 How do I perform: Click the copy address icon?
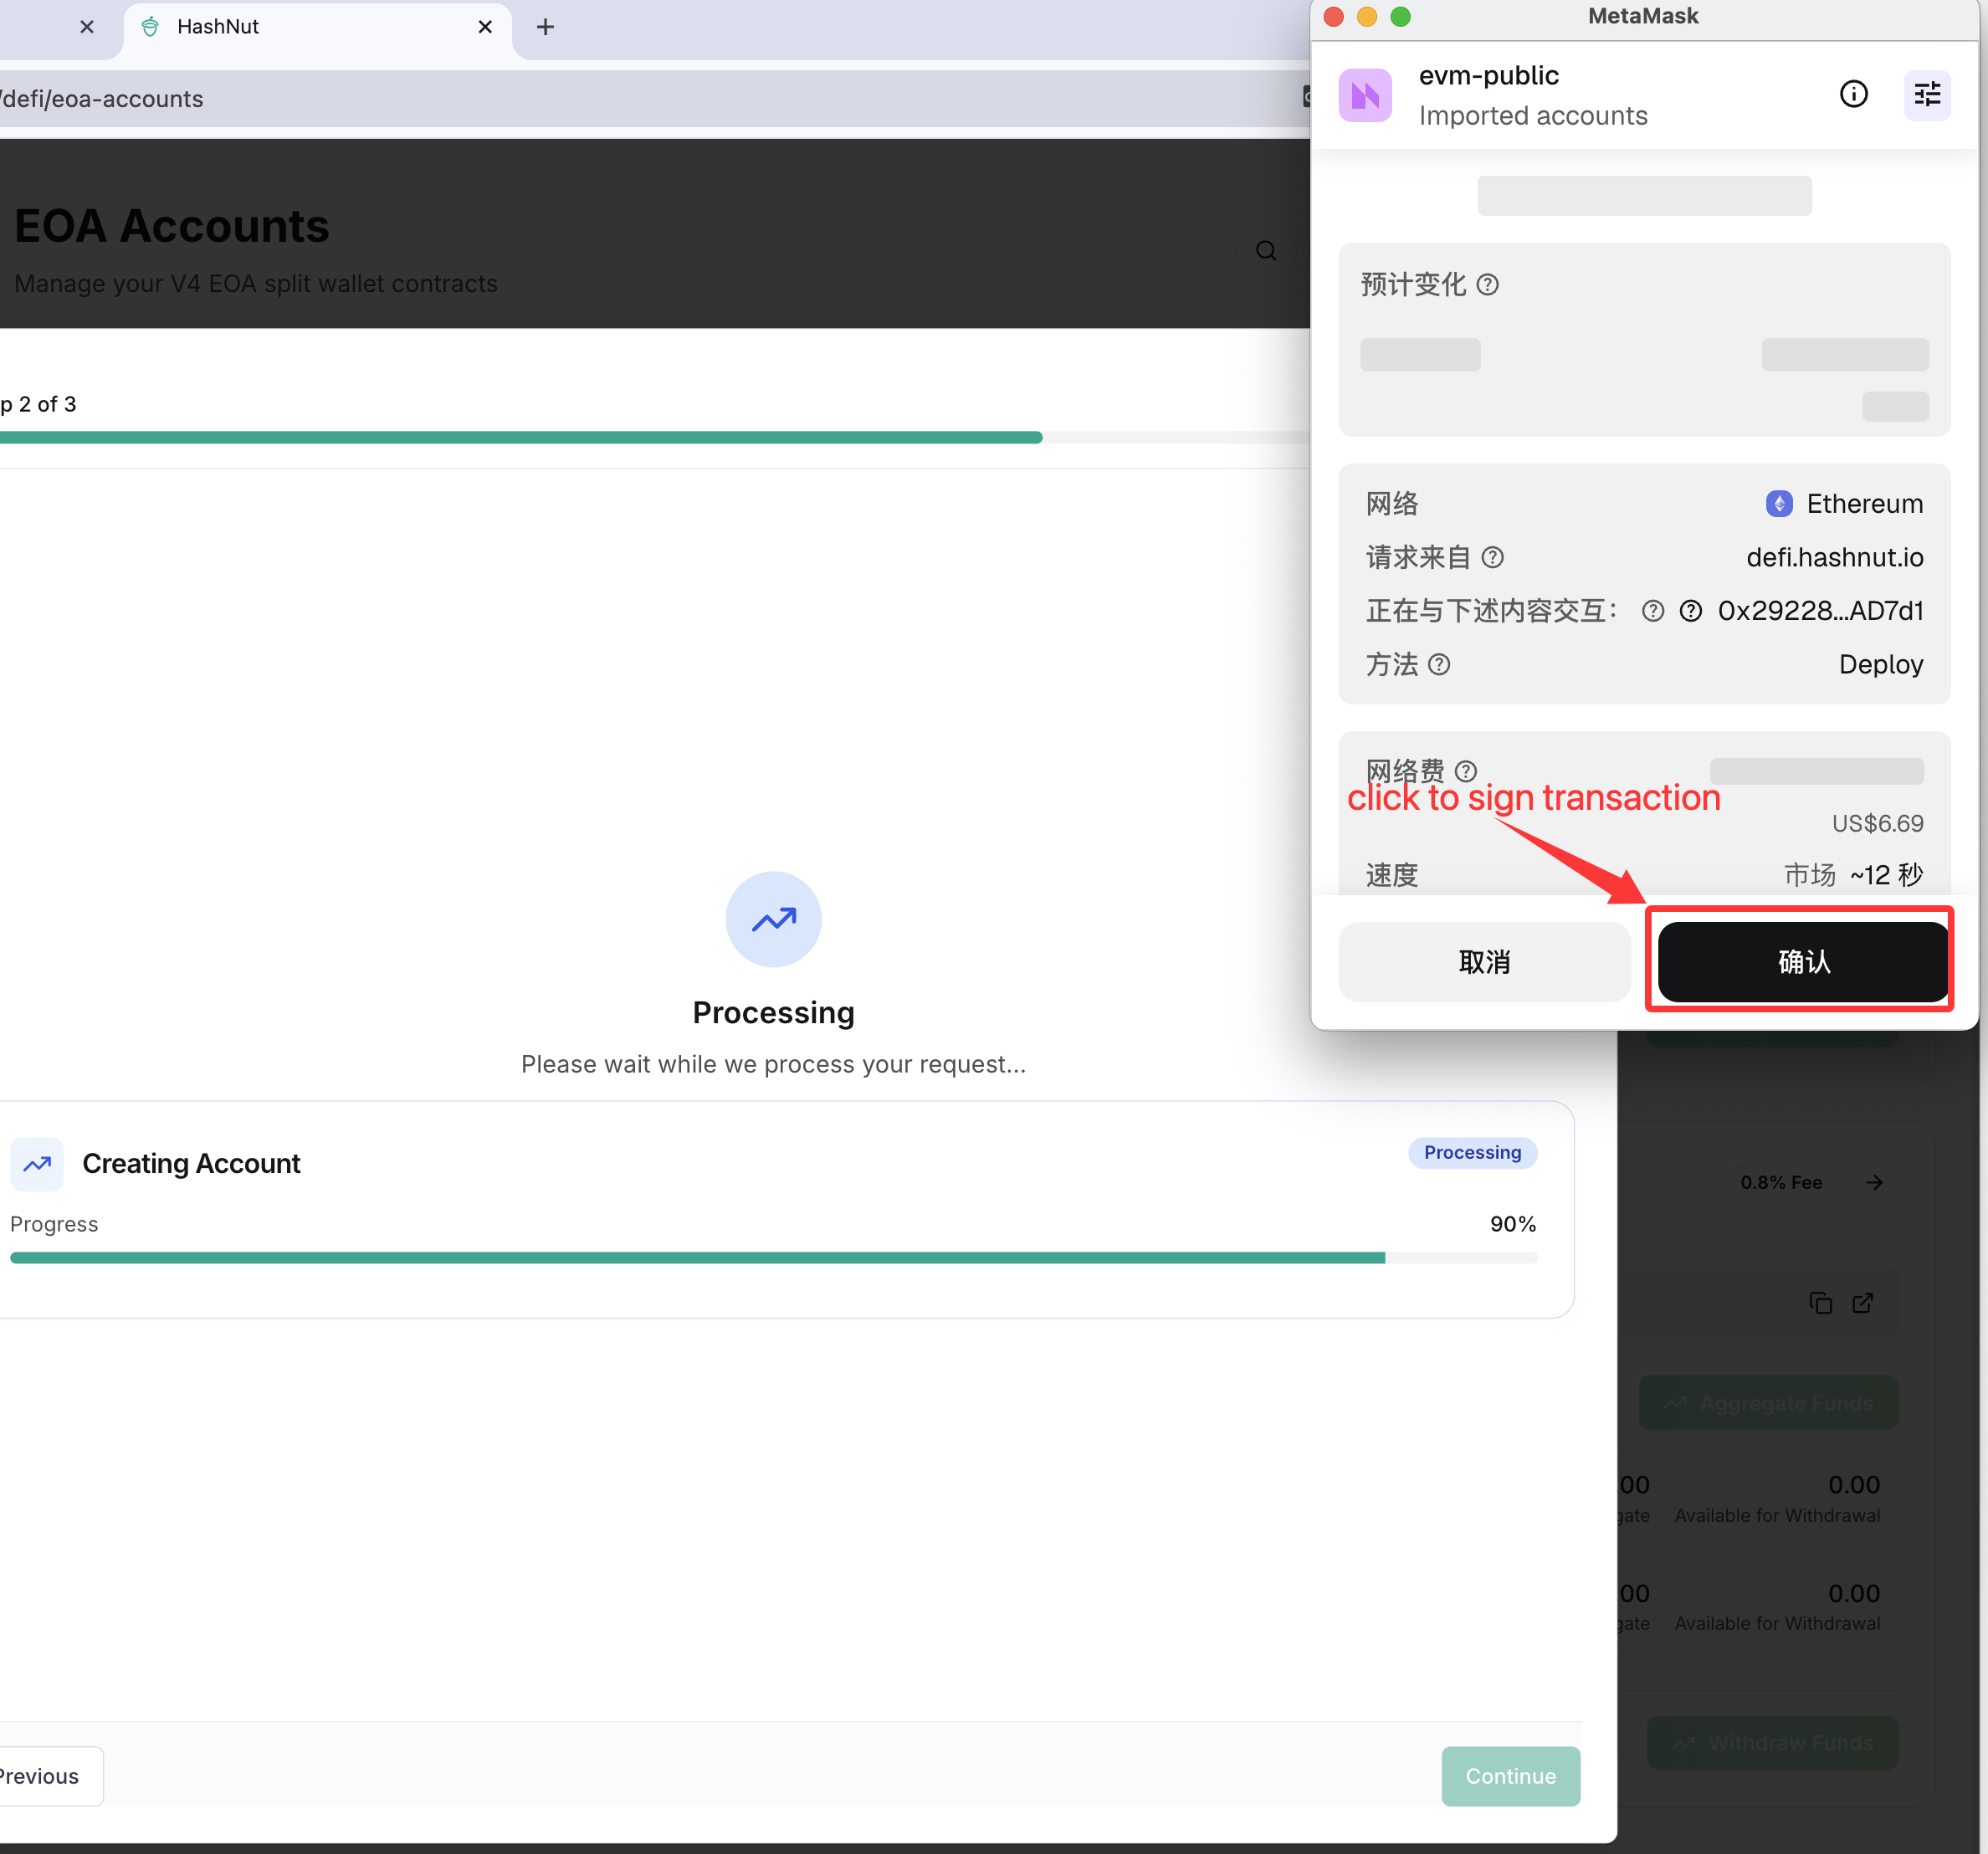click(1820, 1303)
